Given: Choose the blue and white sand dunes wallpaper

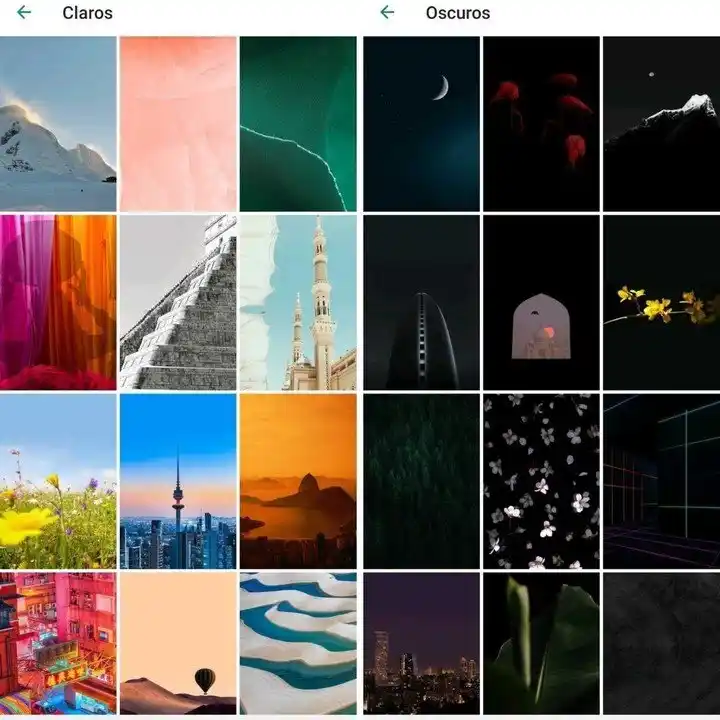Looking at the screenshot, I should point(298,645).
